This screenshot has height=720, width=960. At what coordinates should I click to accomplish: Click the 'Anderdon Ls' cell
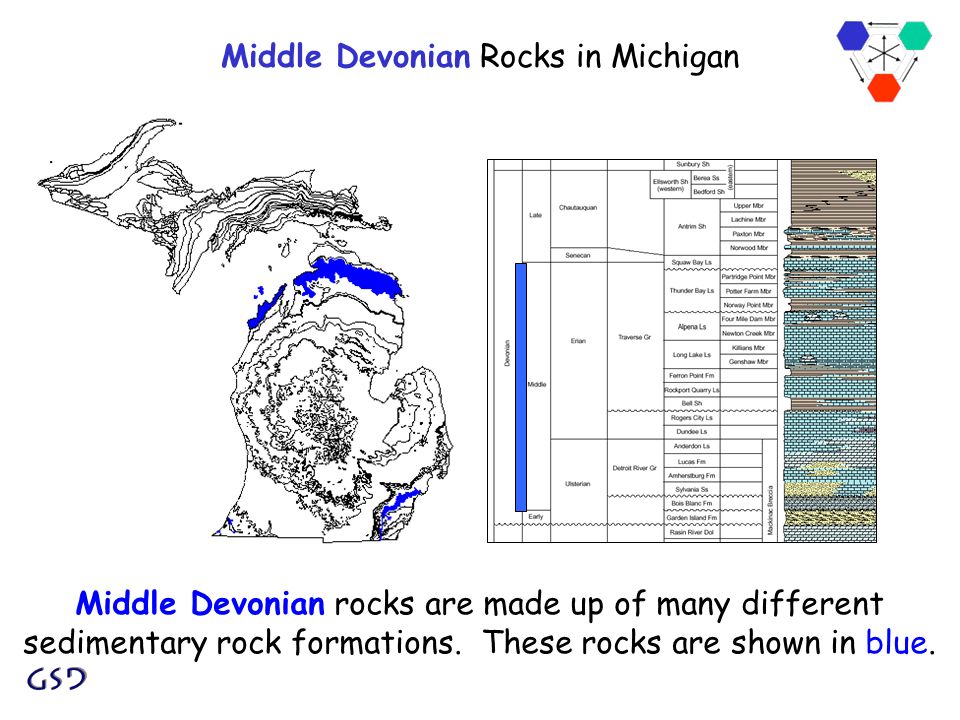[692, 446]
